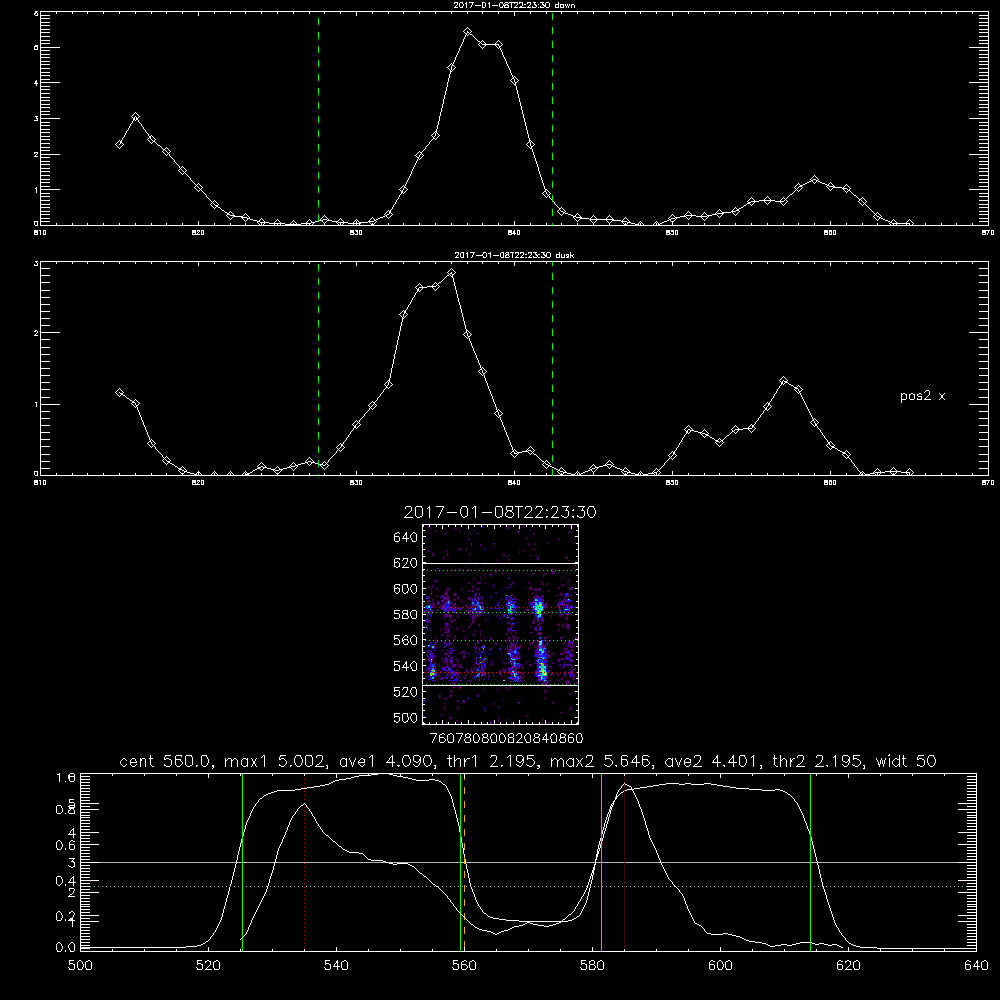Click the small right-side peak diamond in dawn plot
Viewport: 1000px width, 1000px height.
click(814, 180)
